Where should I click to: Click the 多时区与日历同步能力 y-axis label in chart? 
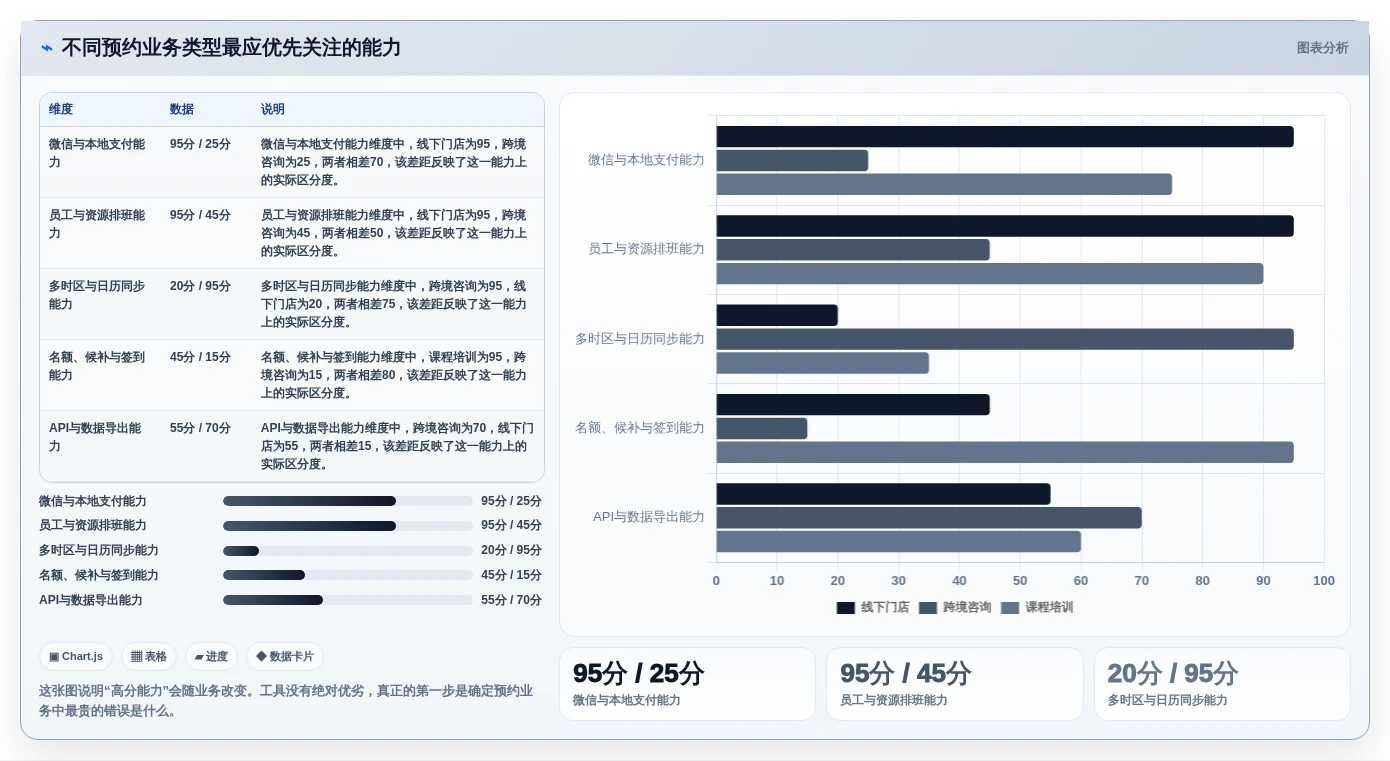click(640, 339)
